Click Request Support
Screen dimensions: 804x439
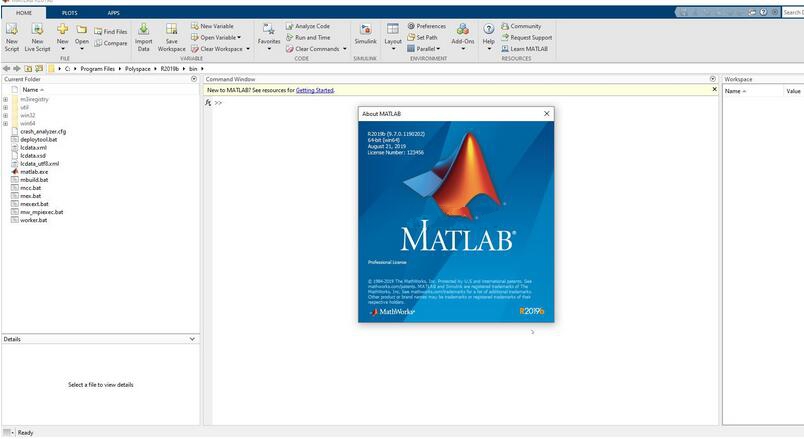click(x=527, y=37)
